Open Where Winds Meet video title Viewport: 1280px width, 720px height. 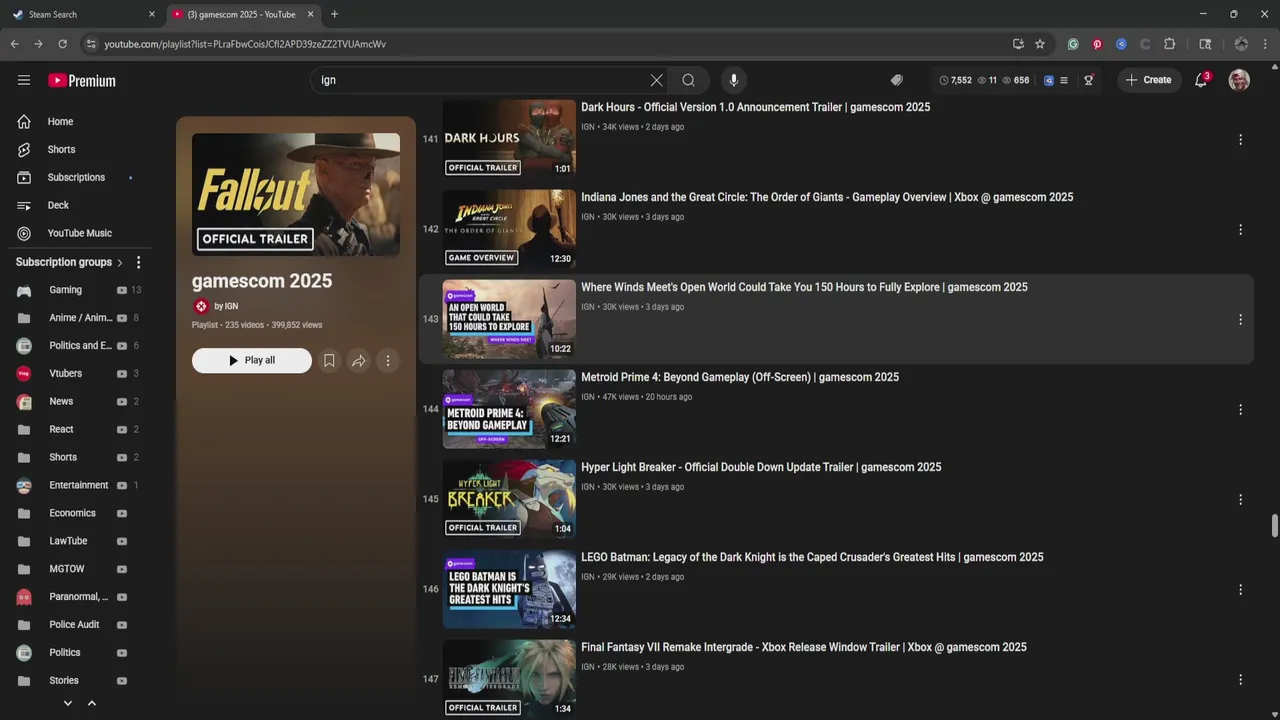804,287
